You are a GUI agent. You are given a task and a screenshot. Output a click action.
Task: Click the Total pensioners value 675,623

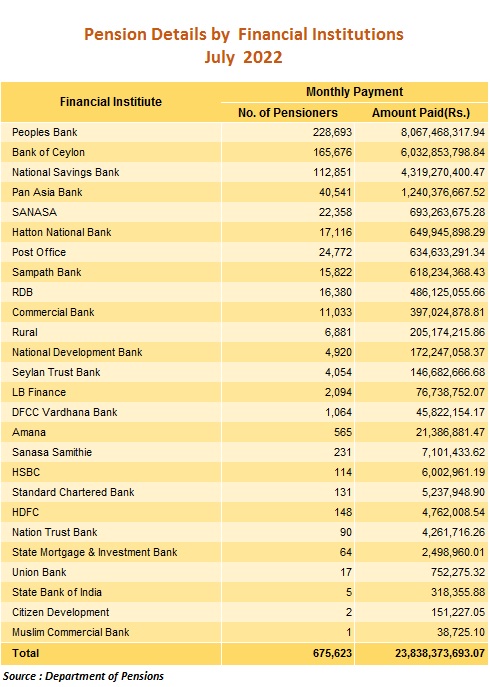(x=332, y=653)
